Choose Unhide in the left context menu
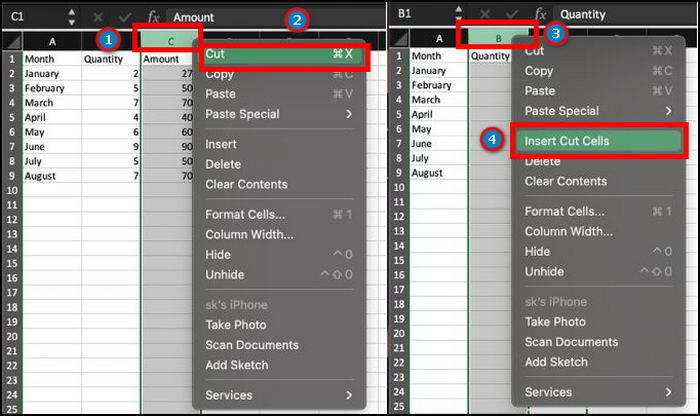 [x=279, y=275]
